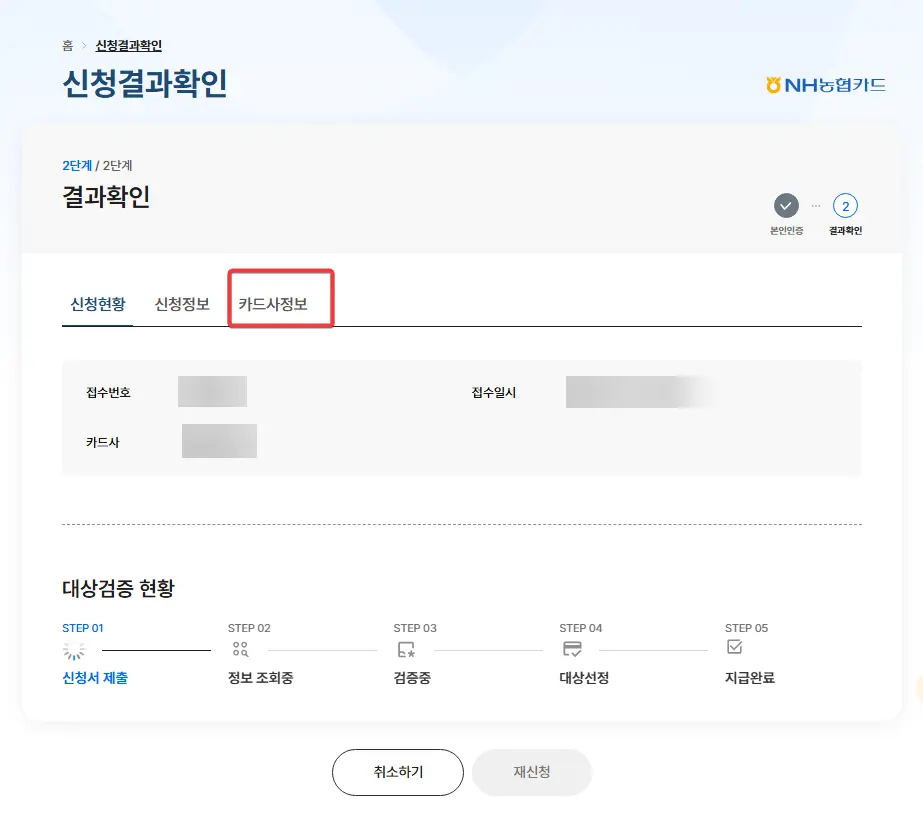Click the blurred 접수일시 value
The width and height of the screenshot is (923, 827).
coord(639,392)
